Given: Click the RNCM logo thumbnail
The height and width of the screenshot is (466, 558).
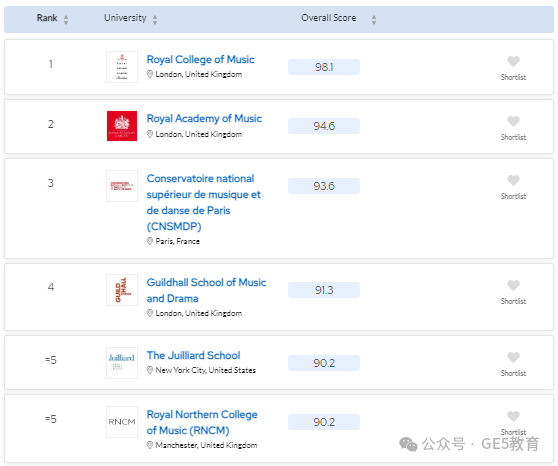Looking at the screenshot, I should click(122, 422).
